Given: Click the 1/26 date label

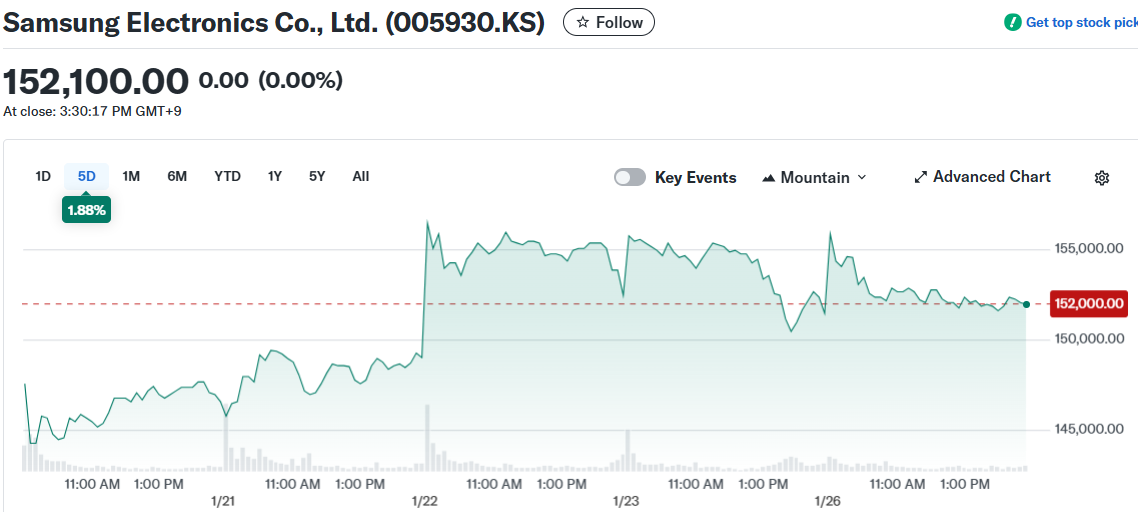Looking at the screenshot, I should (828, 501).
